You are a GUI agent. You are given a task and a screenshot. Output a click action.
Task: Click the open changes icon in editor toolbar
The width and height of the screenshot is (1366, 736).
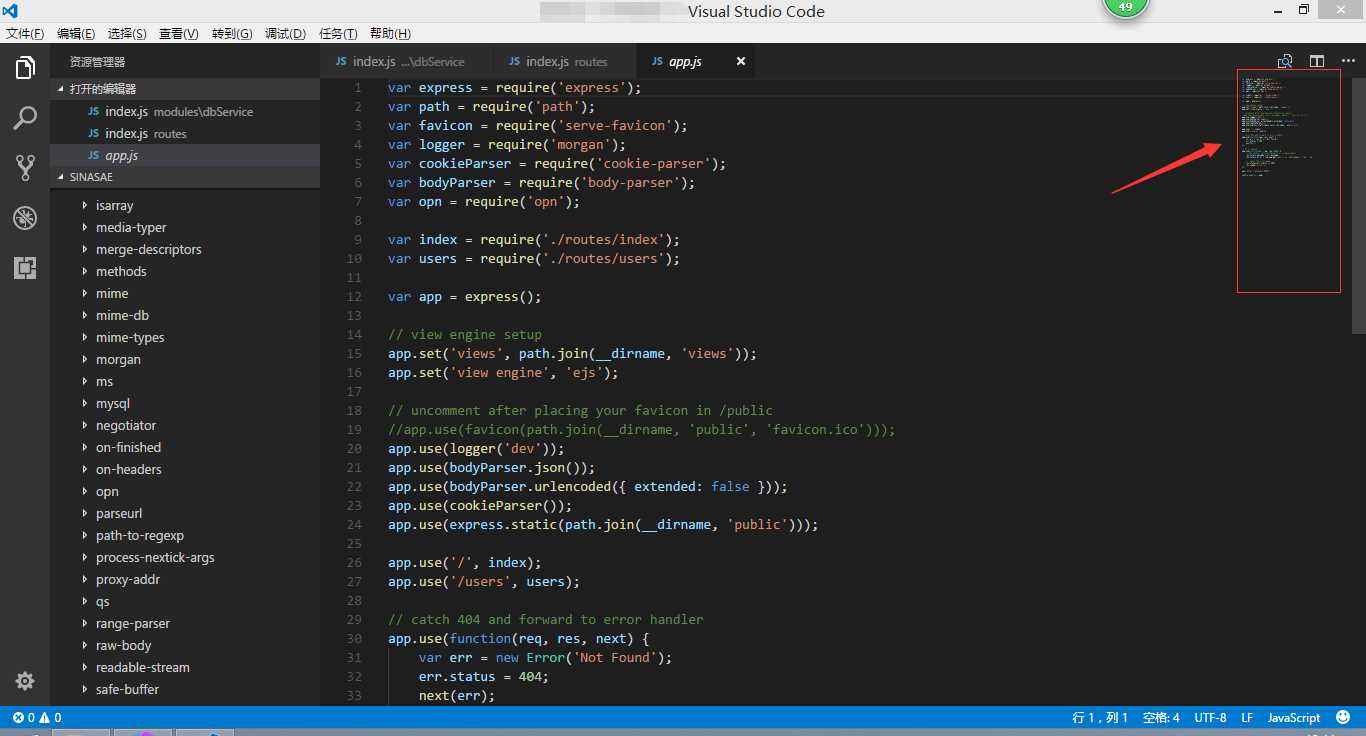[1285, 62]
